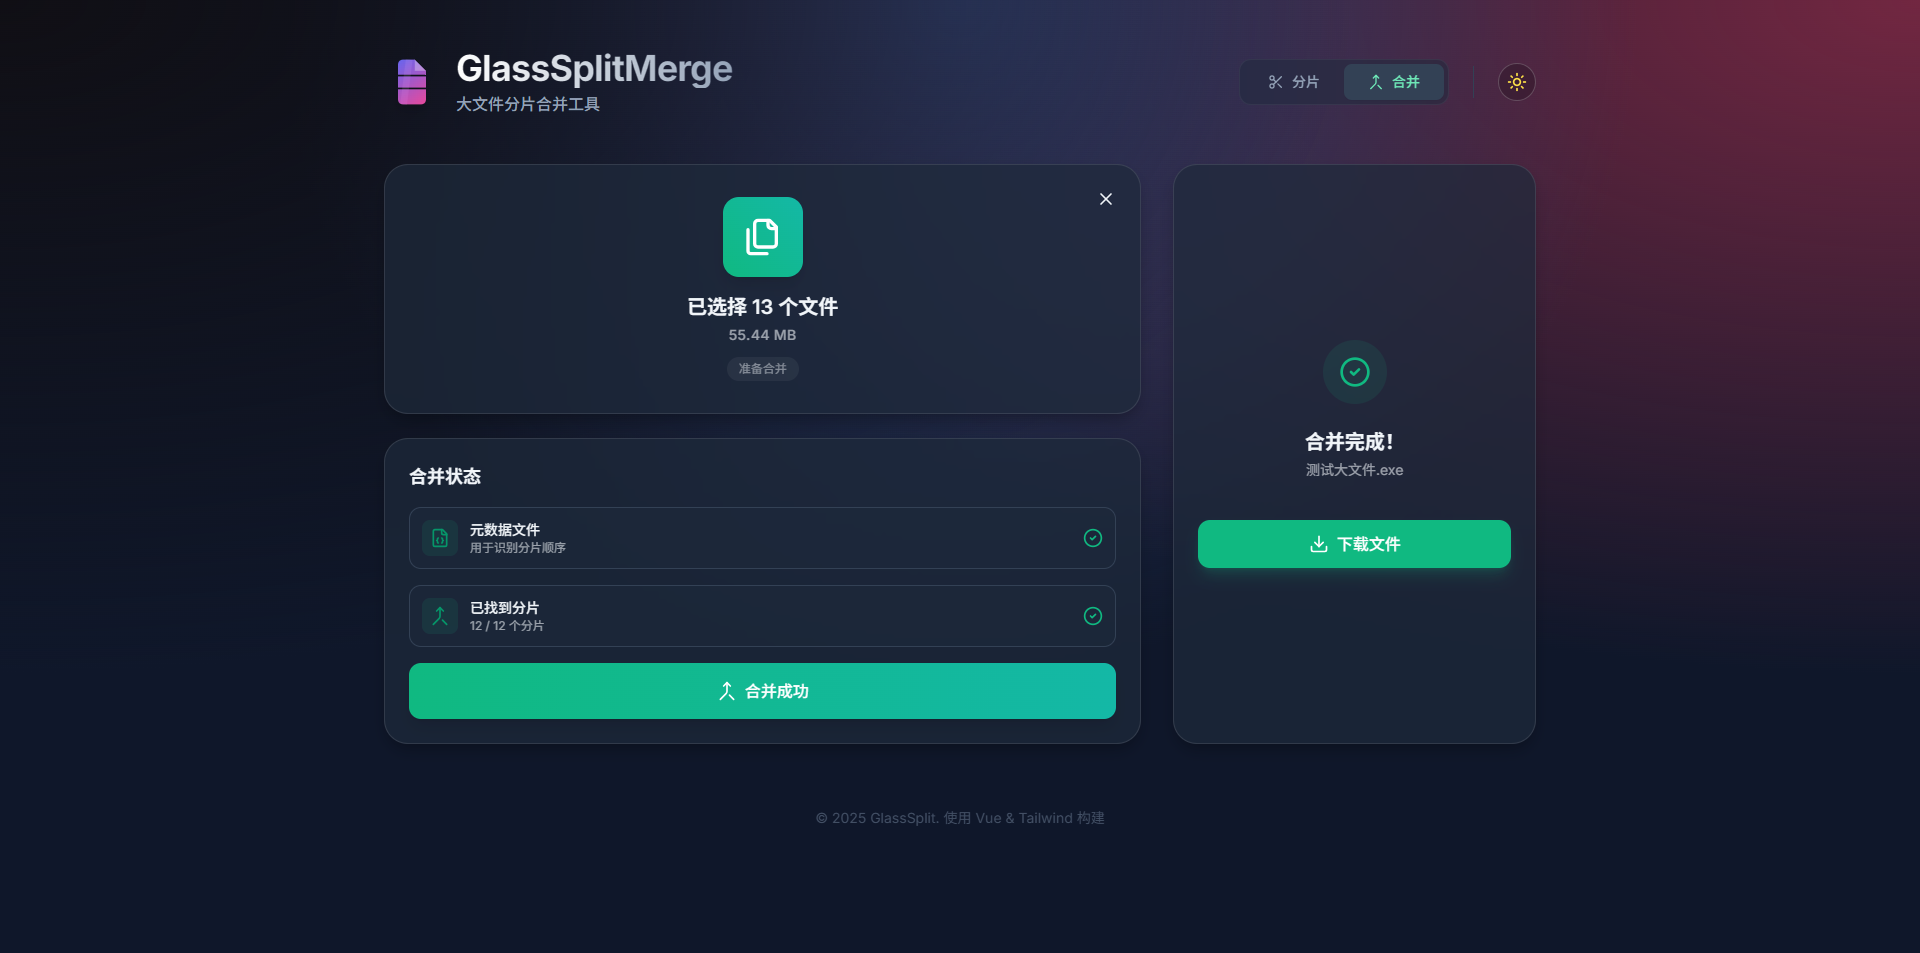Image resolution: width=1920 pixels, height=953 pixels.
Task: Click the GlassSplitMerge title text
Action: coord(594,69)
